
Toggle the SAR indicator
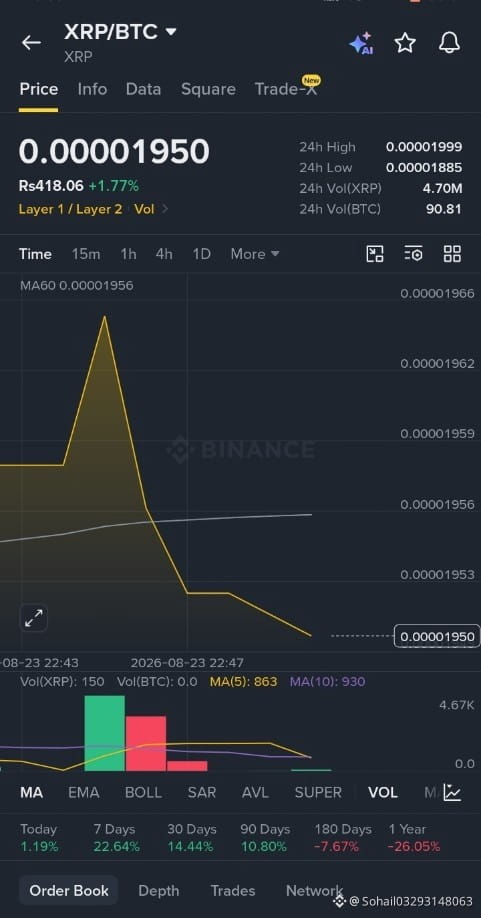point(202,793)
